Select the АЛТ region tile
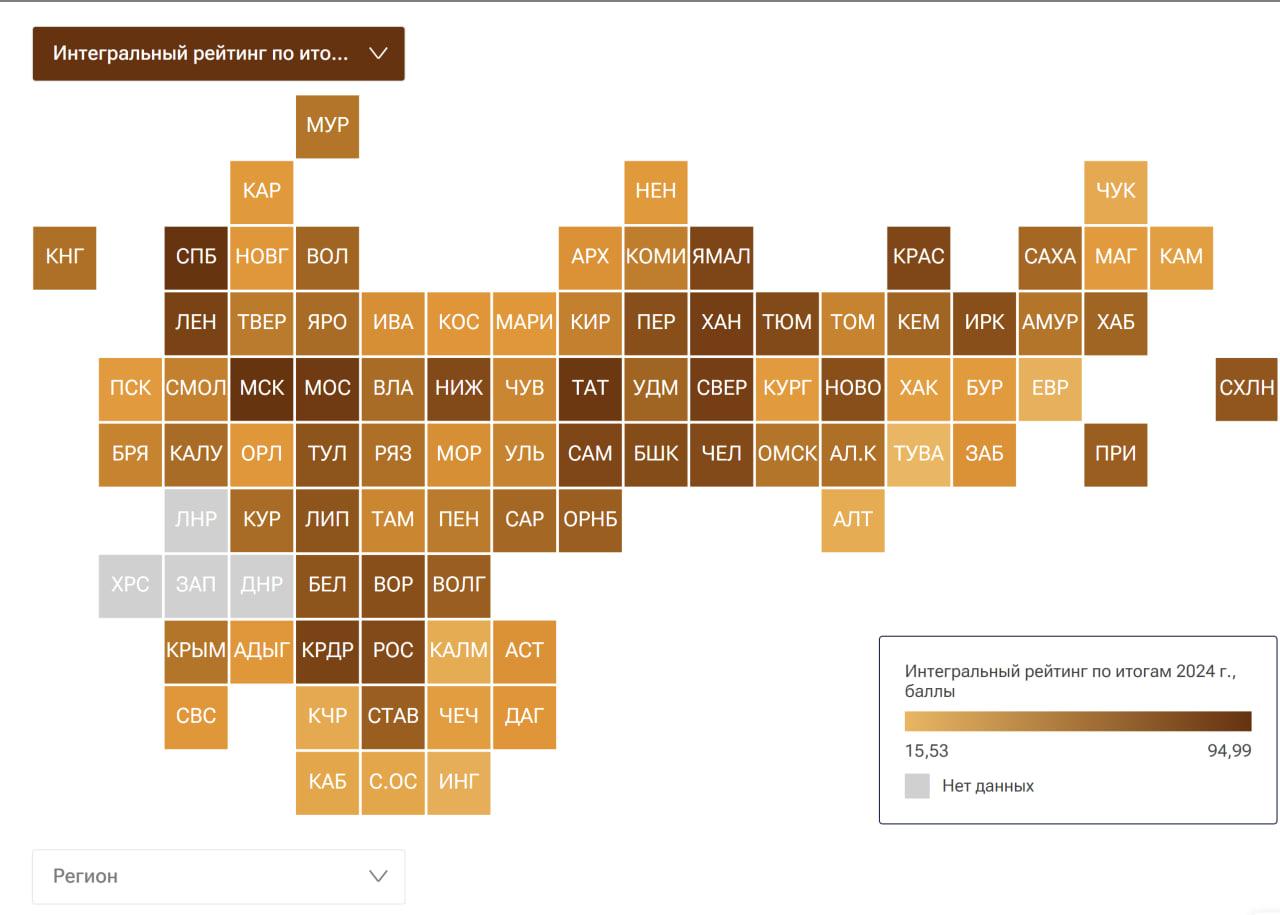 [x=853, y=519]
